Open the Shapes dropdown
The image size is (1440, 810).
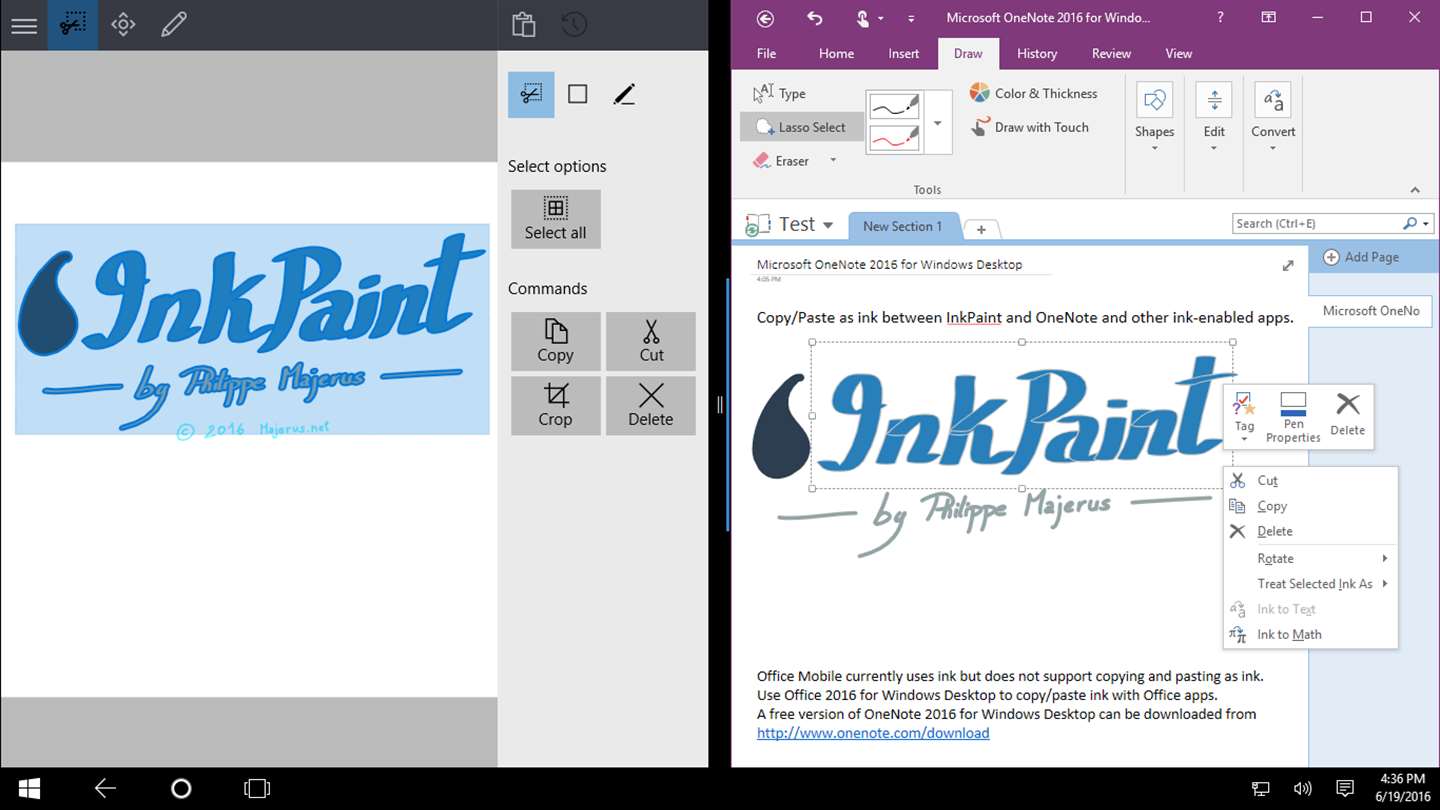[x=1155, y=117]
